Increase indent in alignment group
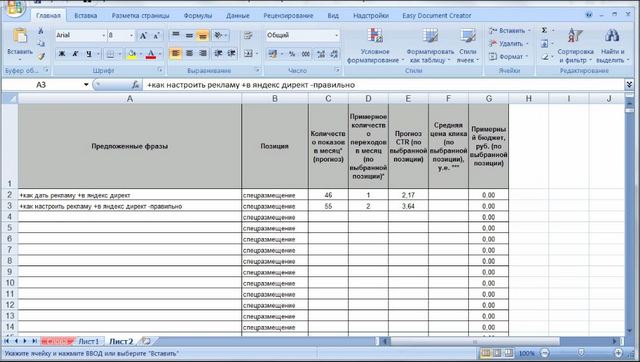This screenshot has width=640, height=362. tap(231, 53)
